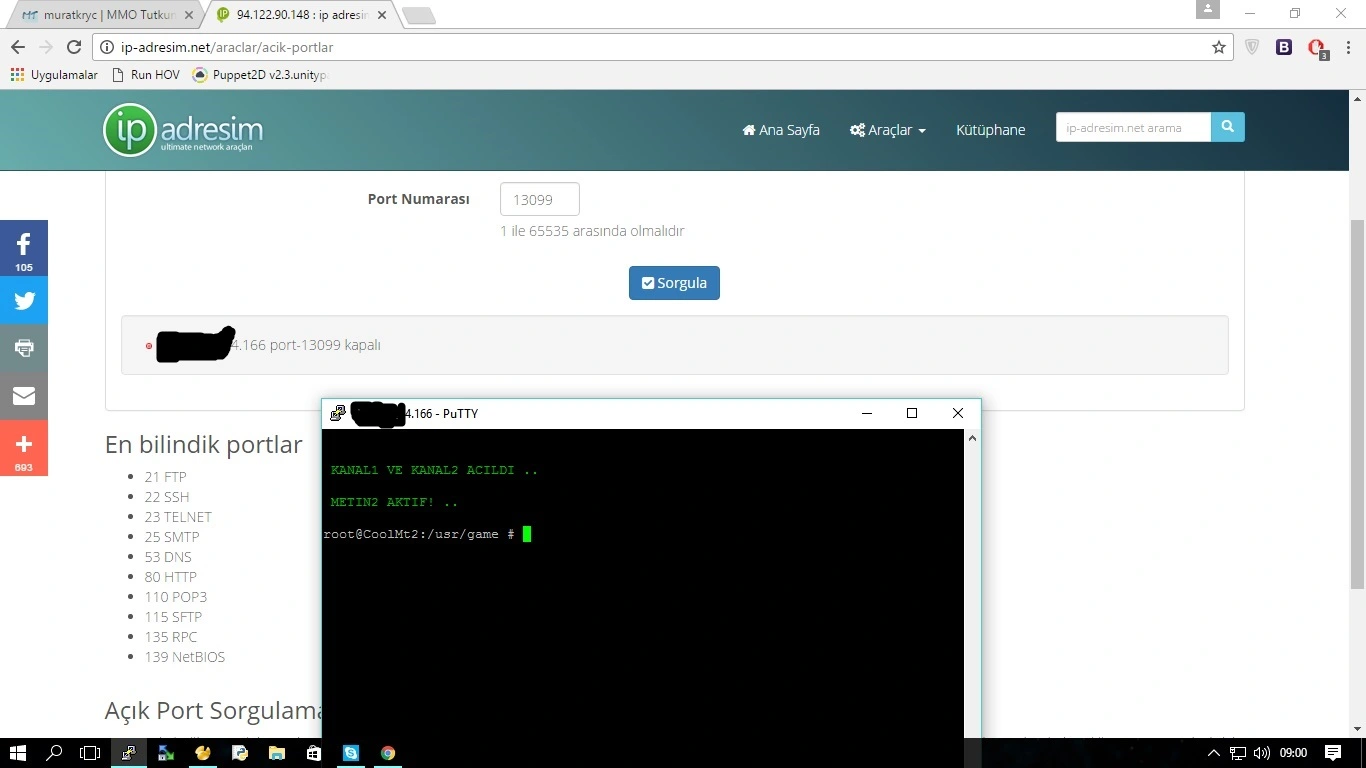The image size is (1366, 768).
Task: Click the blue search magnifier button
Action: point(1228,127)
